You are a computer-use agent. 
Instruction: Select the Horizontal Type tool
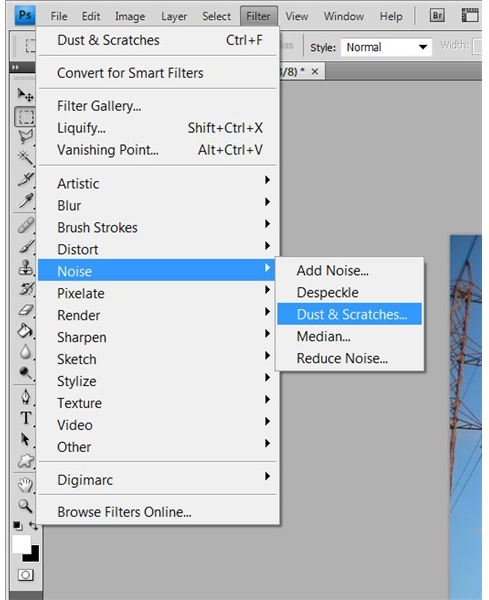click(25, 418)
